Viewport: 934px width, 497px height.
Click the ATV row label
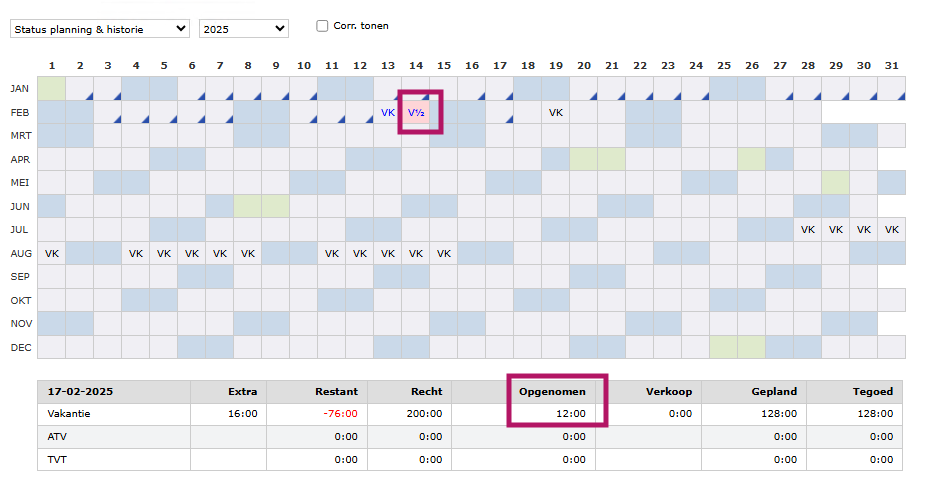[56, 436]
